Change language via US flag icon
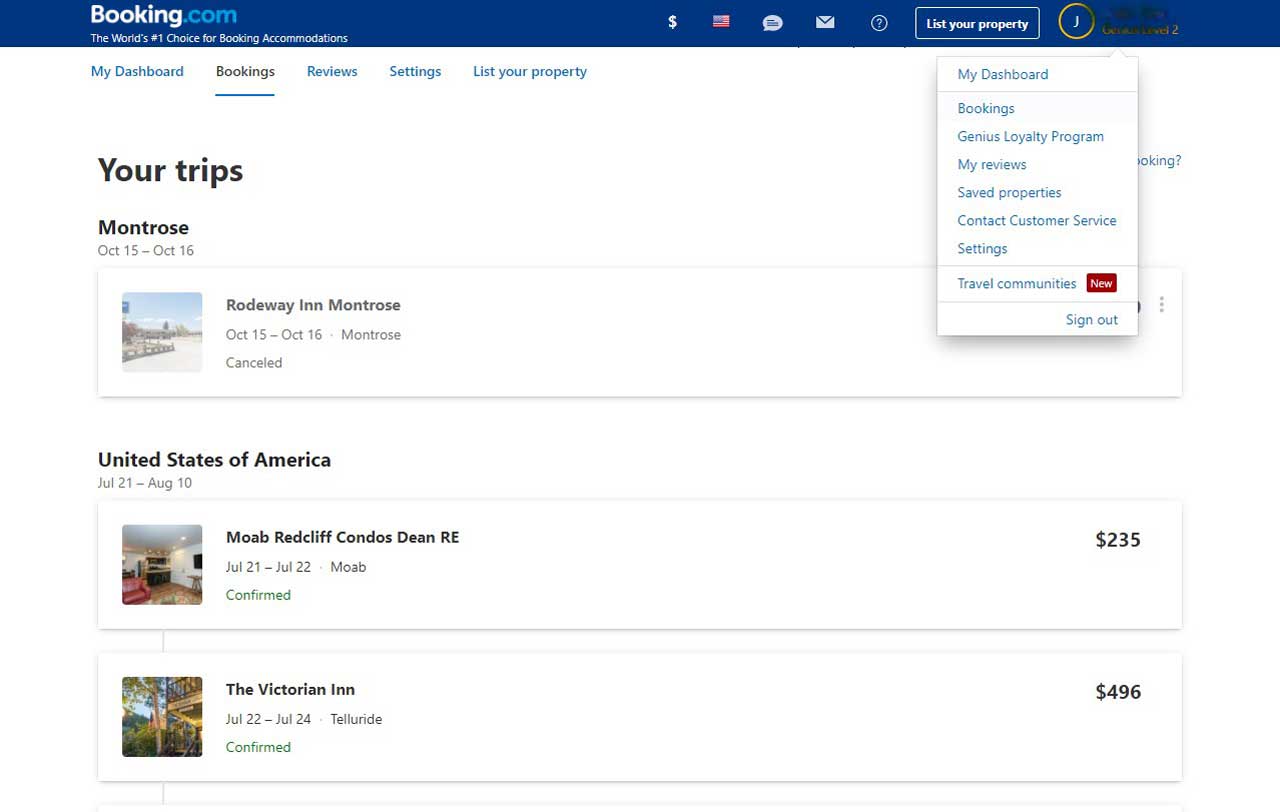1280x812 pixels. coord(721,21)
